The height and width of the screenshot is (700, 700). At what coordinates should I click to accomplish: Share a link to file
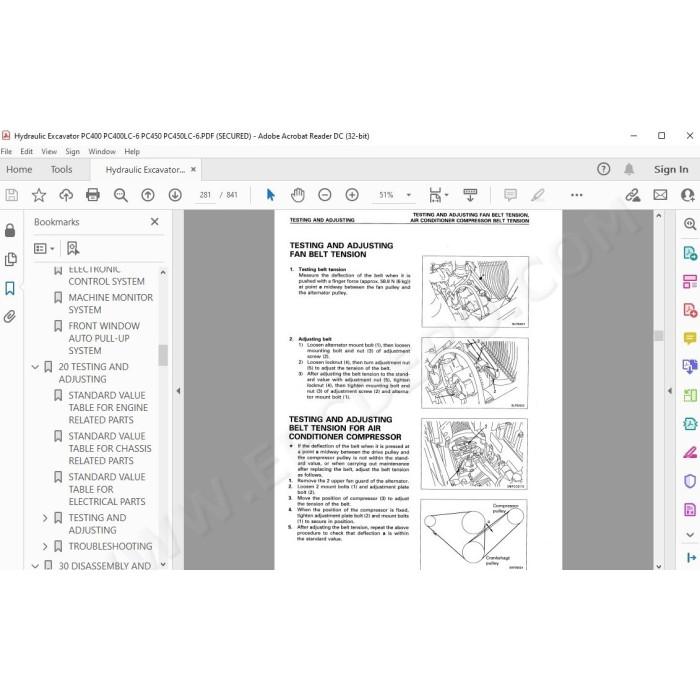[x=633, y=195]
